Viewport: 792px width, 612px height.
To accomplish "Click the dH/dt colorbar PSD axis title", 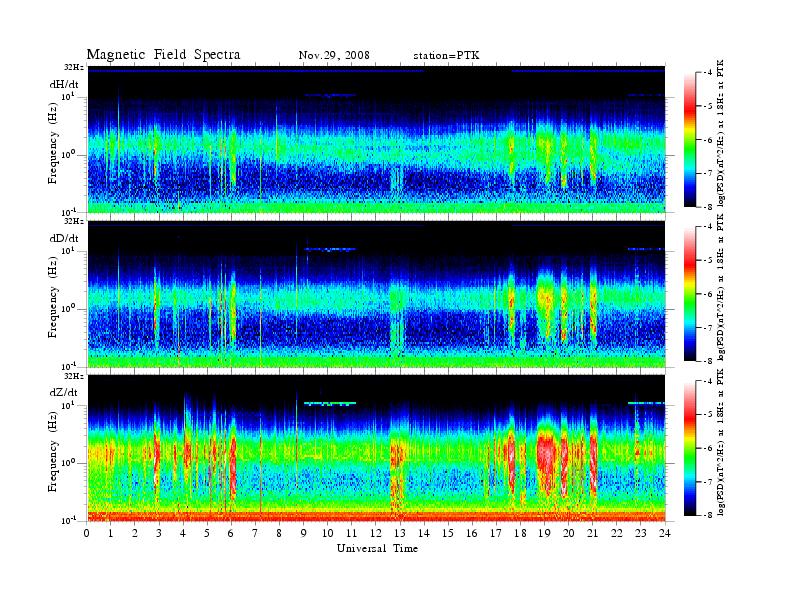I will pos(721,133).
